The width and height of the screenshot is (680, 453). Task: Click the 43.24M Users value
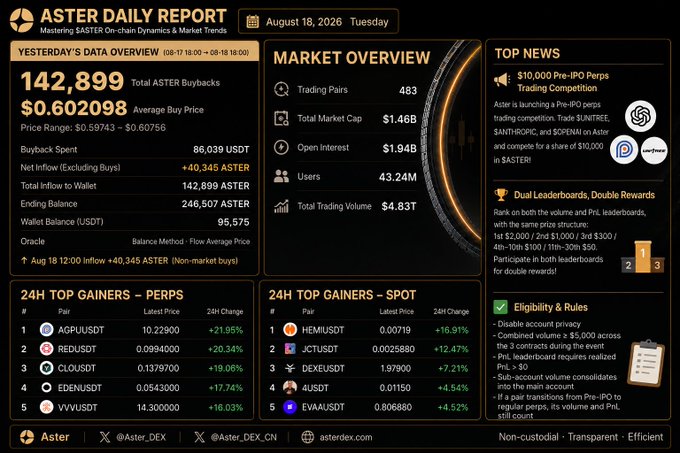(x=398, y=177)
